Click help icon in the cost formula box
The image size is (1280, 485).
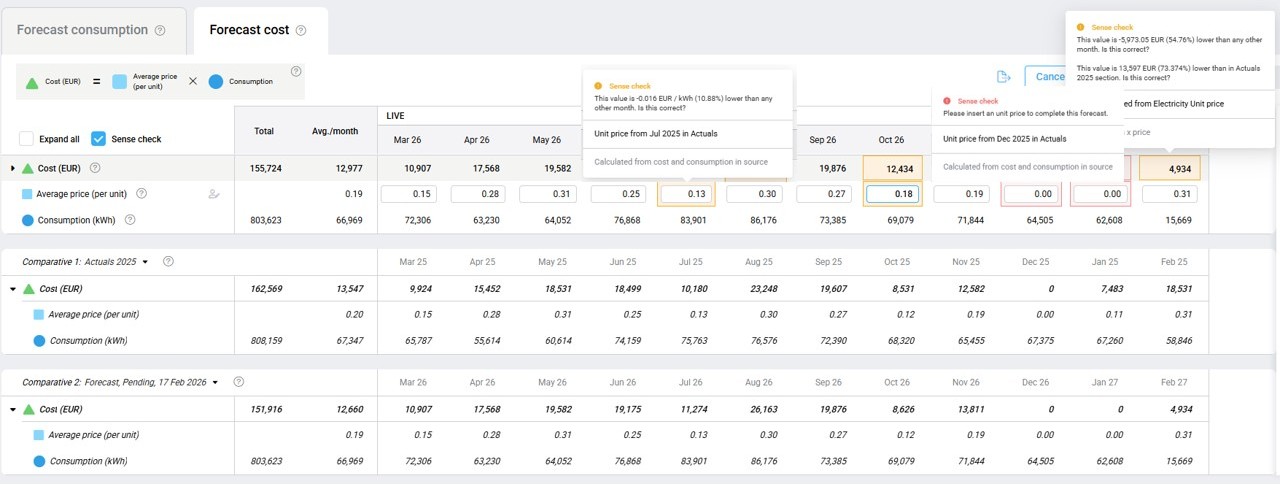click(296, 71)
